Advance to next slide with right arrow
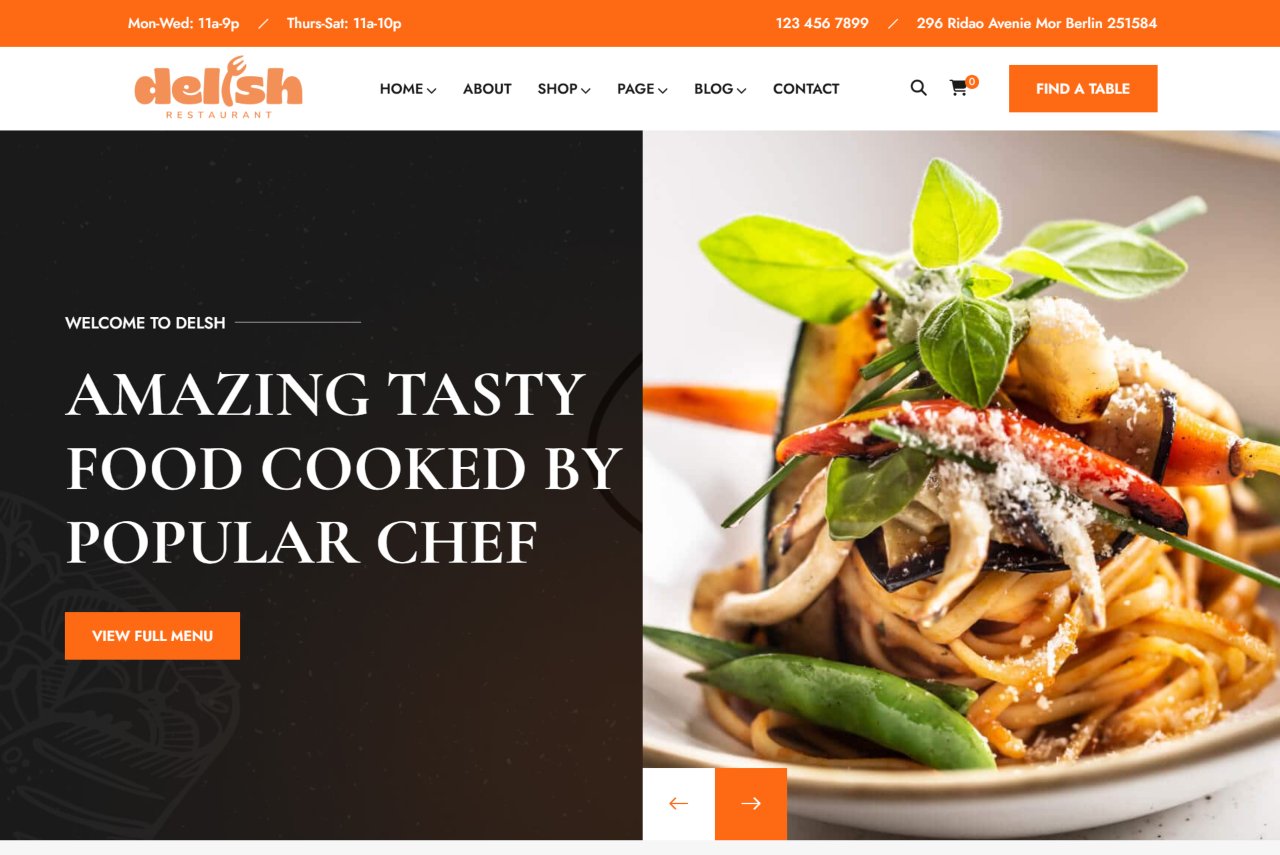The image size is (1280, 855). click(751, 804)
